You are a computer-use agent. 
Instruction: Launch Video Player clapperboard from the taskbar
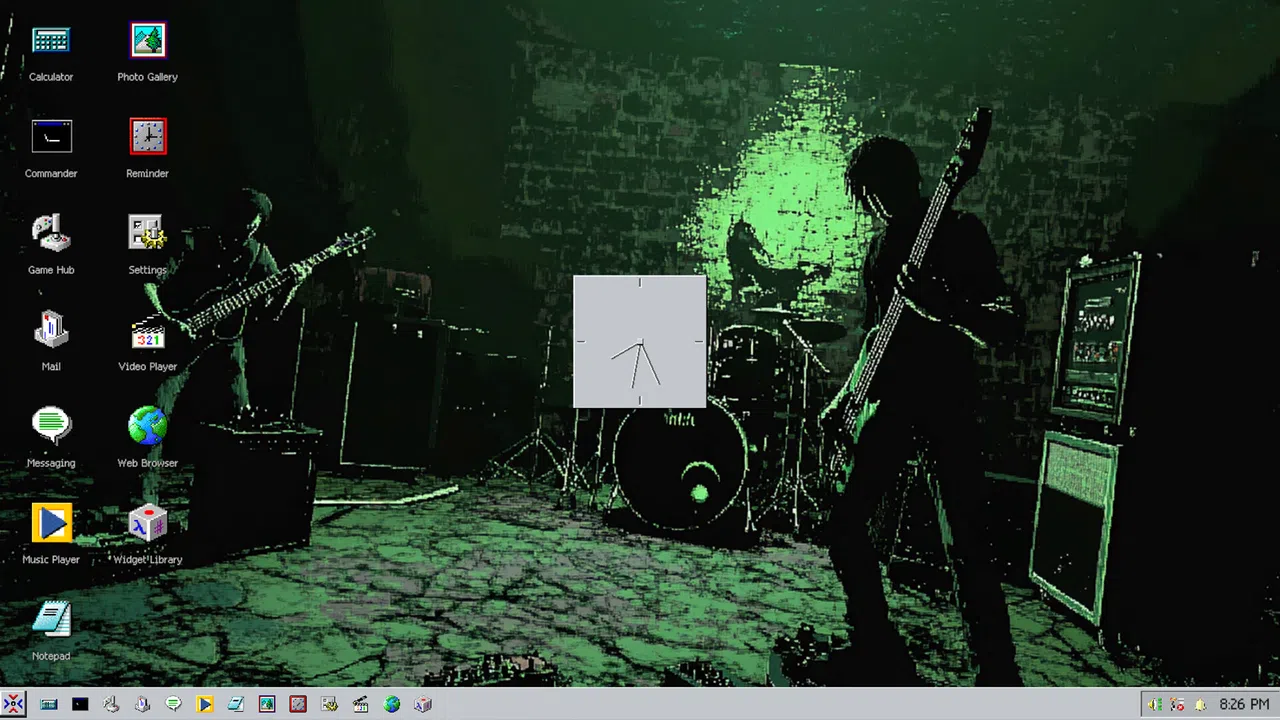360,704
